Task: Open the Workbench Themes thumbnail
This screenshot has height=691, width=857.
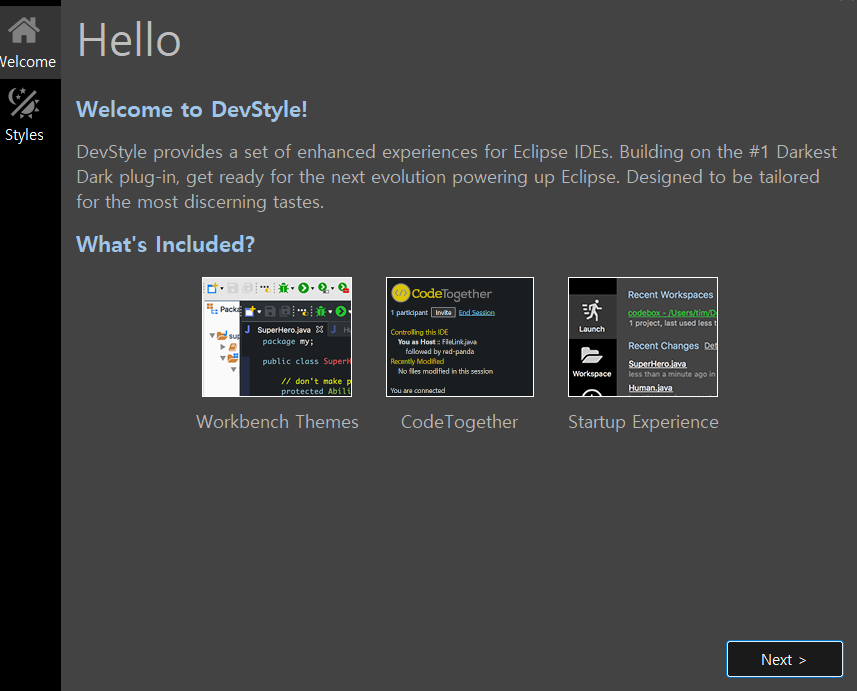Action: point(277,337)
